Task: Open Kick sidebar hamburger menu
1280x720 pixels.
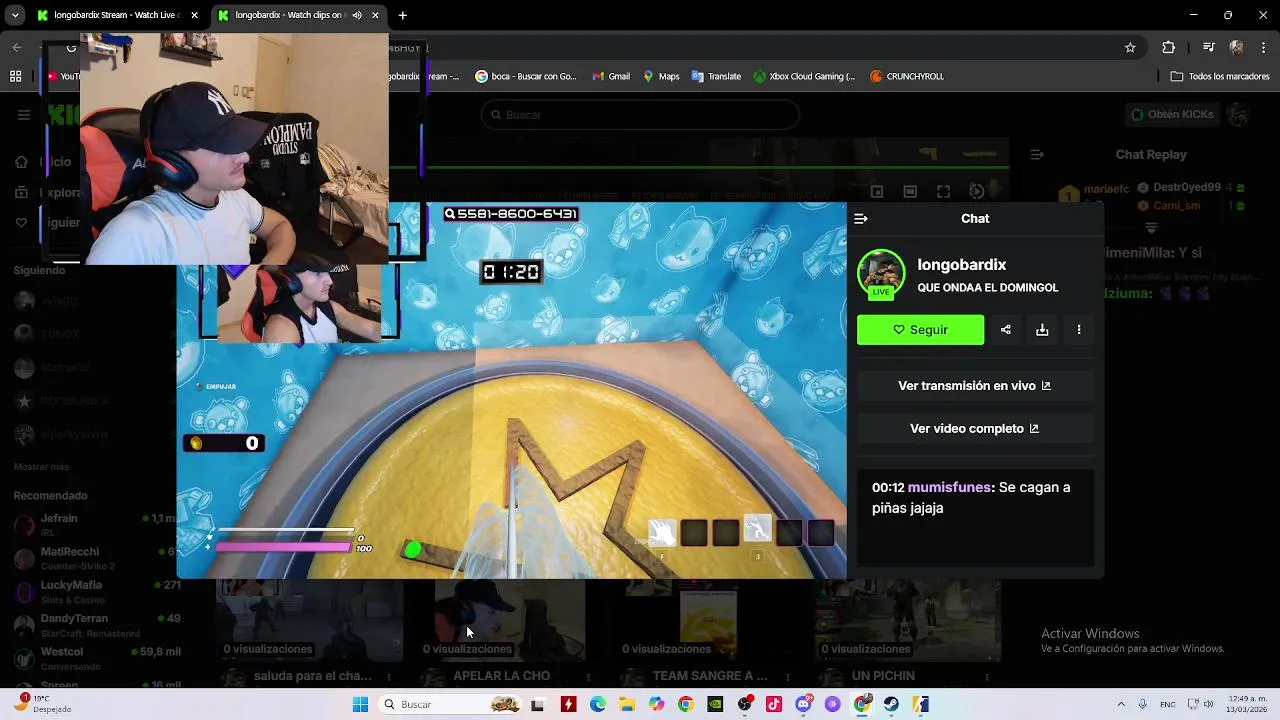Action: point(24,115)
